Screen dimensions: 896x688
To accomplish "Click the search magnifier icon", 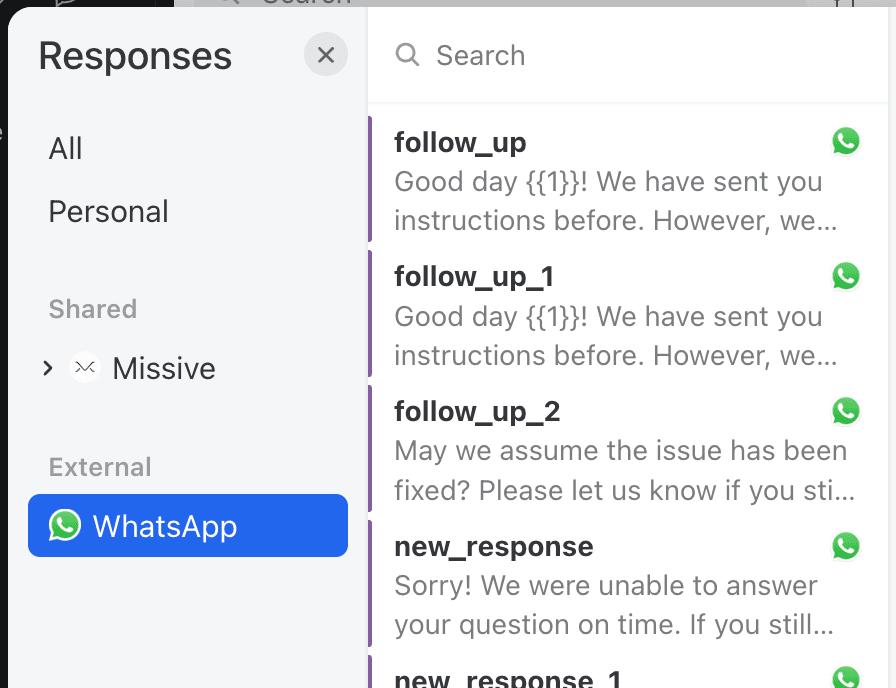I will click(x=407, y=55).
